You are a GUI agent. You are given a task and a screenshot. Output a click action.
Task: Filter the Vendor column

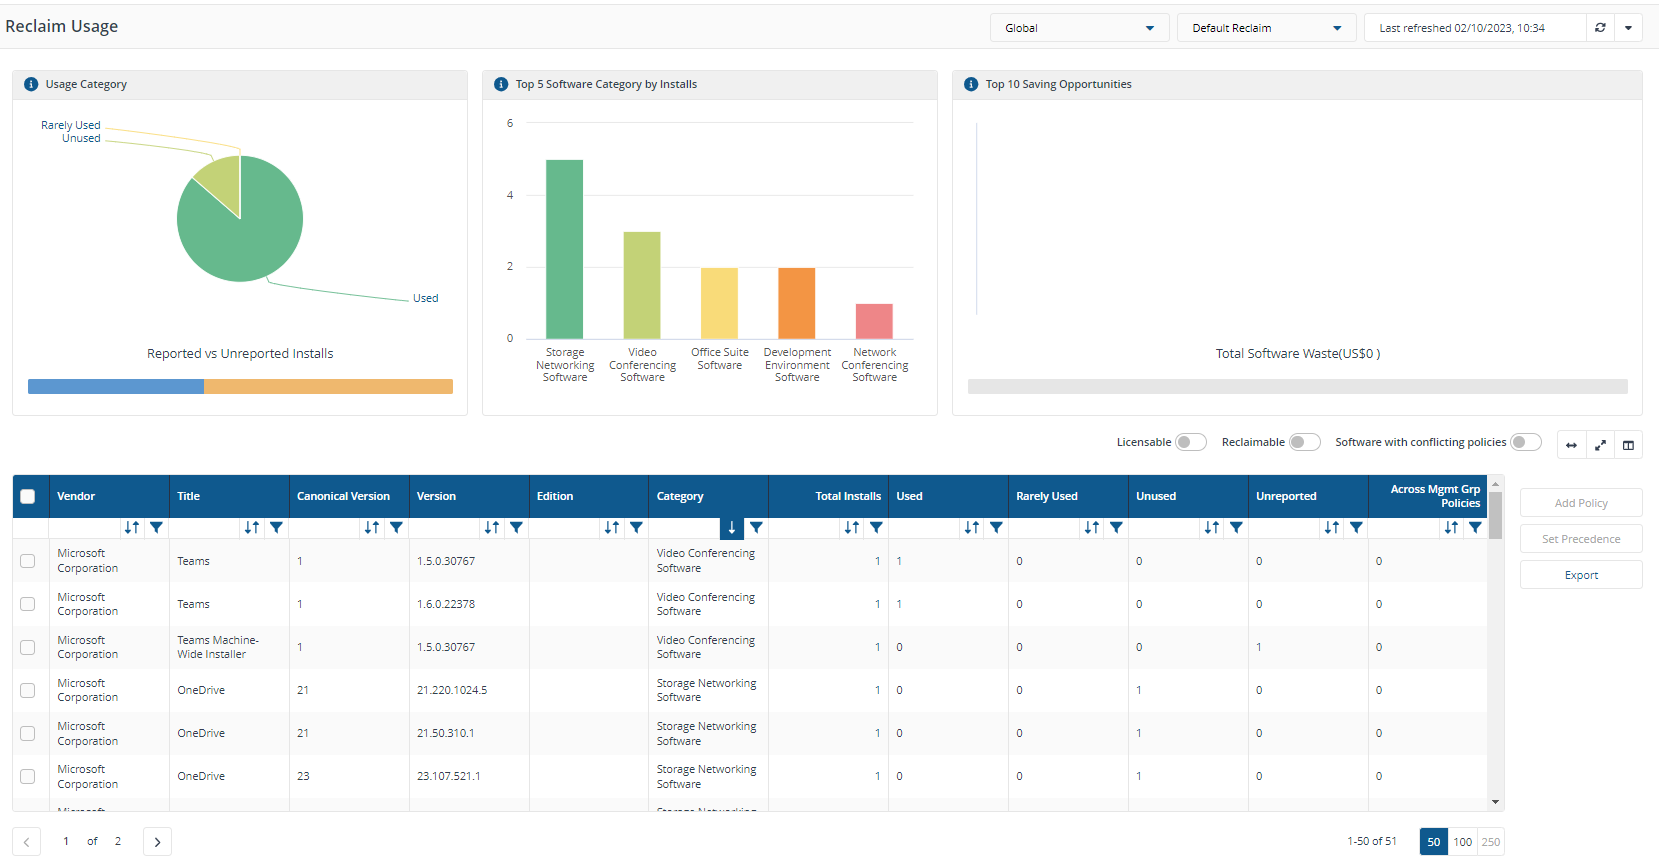coord(156,527)
